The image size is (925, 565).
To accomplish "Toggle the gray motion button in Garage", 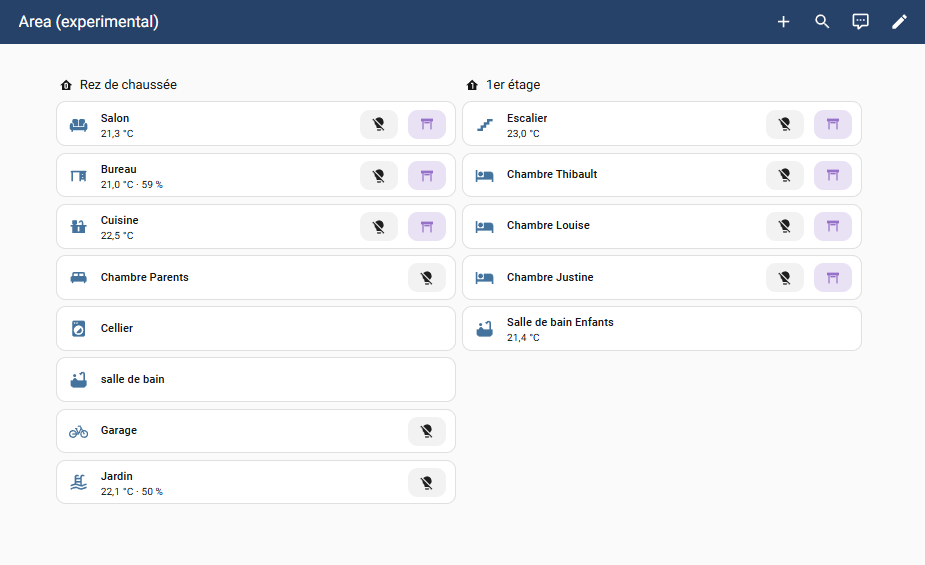I will tap(427, 431).
